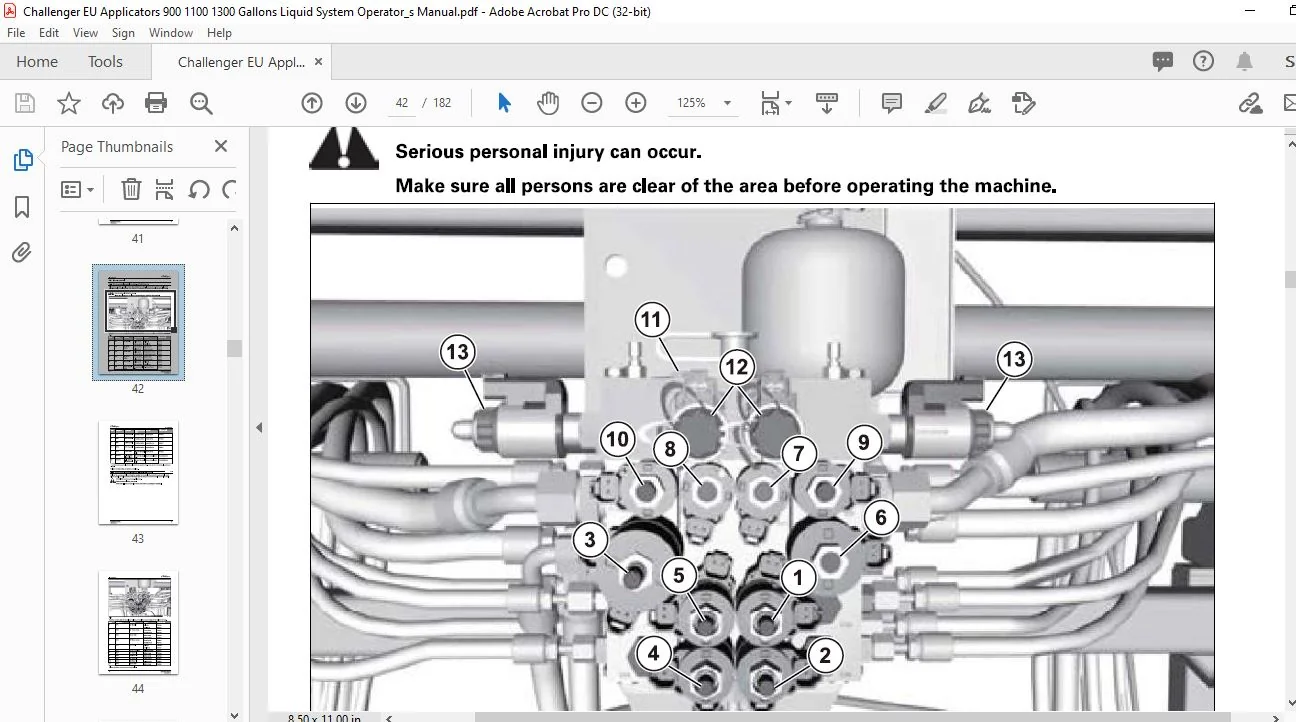Collapse the navigation pane with the left arrow
Screen dimensions: 1296x722
259,427
